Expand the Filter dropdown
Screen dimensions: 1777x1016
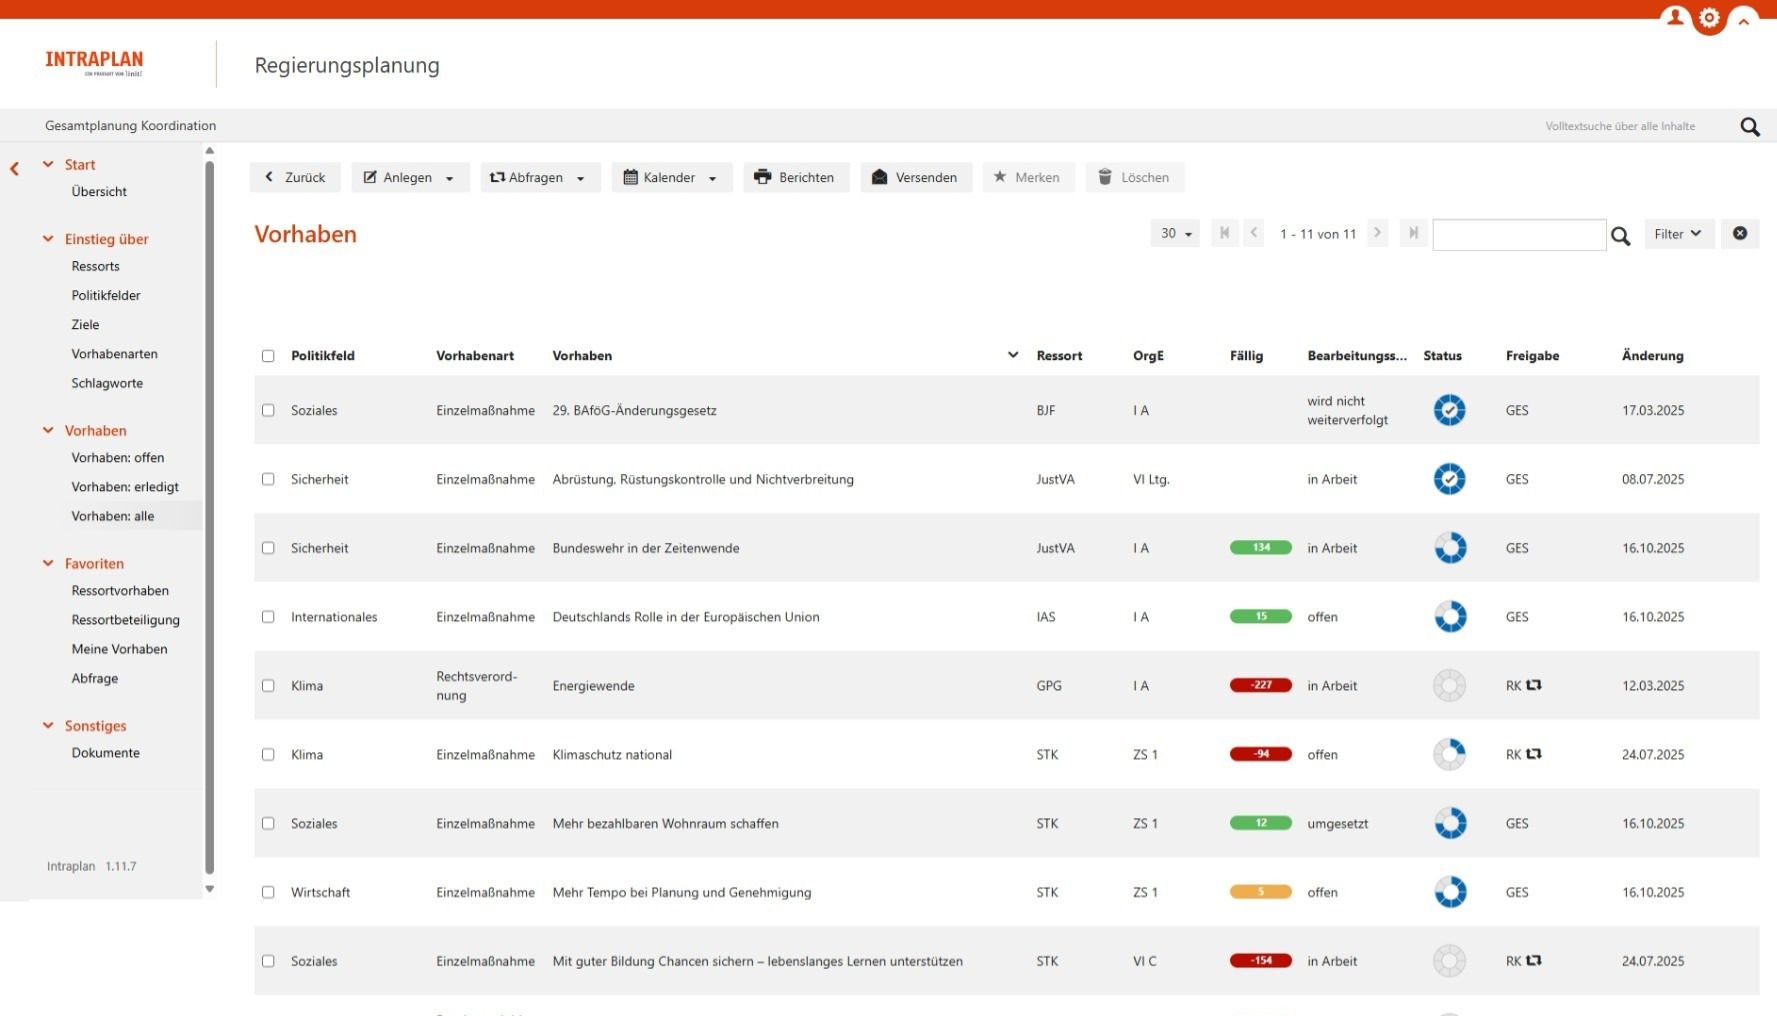[x=1677, y=234]
